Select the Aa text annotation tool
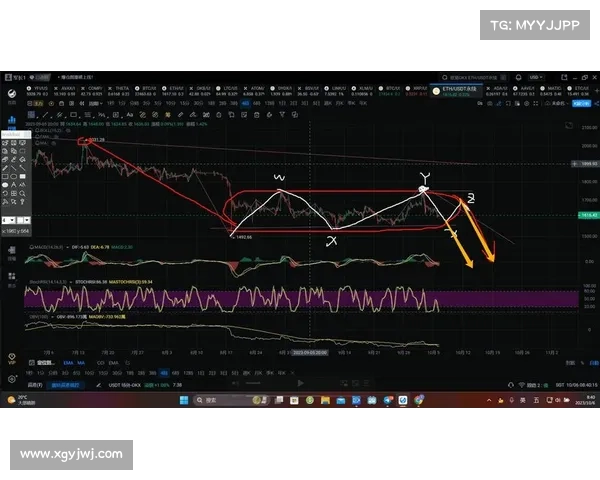600x480 pixels. coord(130,115)
